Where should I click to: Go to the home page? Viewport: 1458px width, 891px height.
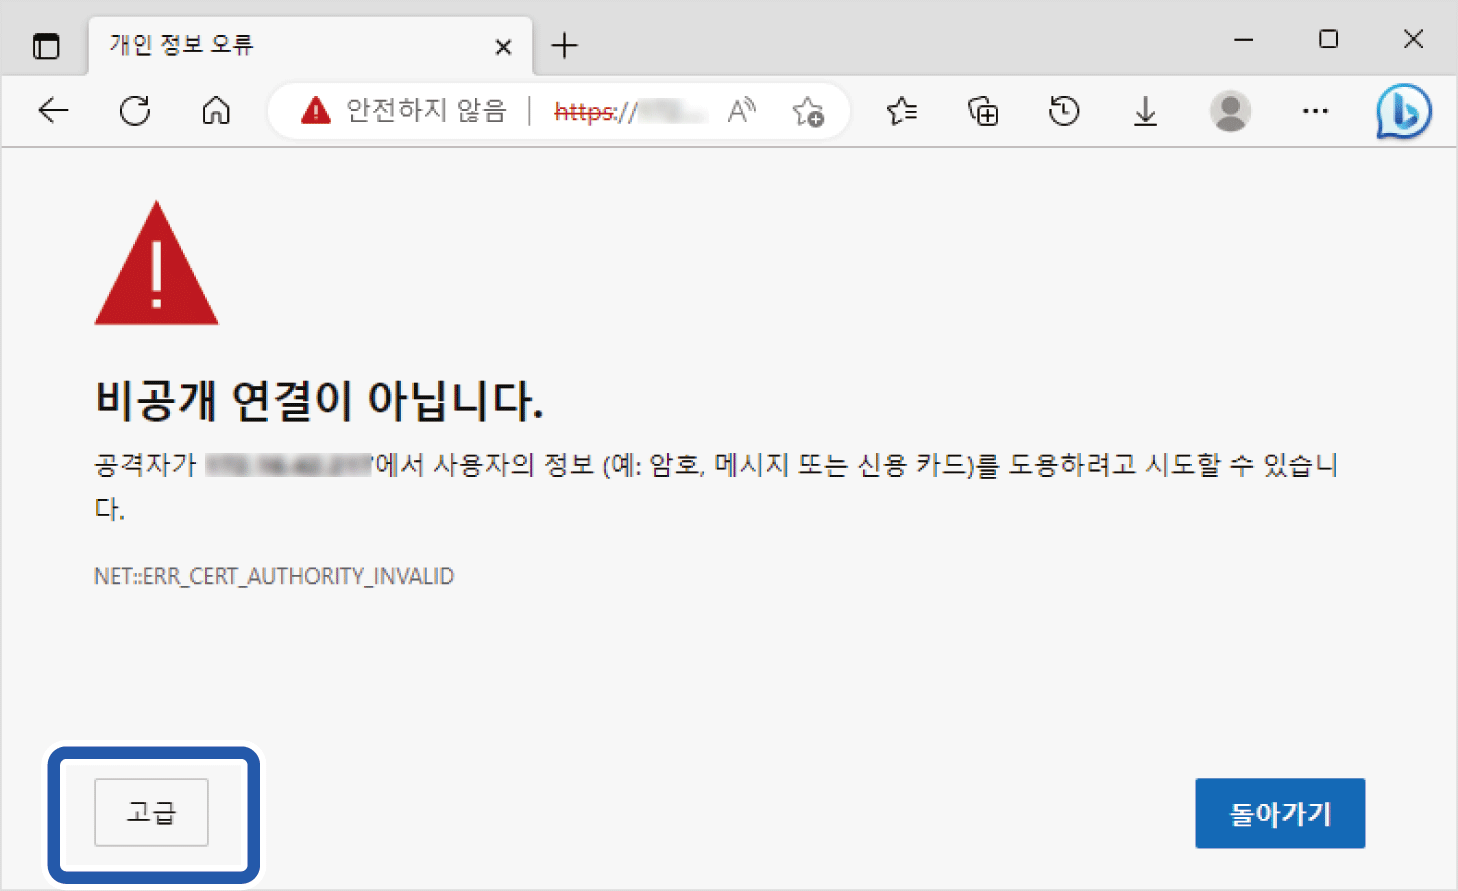point(216,111)
